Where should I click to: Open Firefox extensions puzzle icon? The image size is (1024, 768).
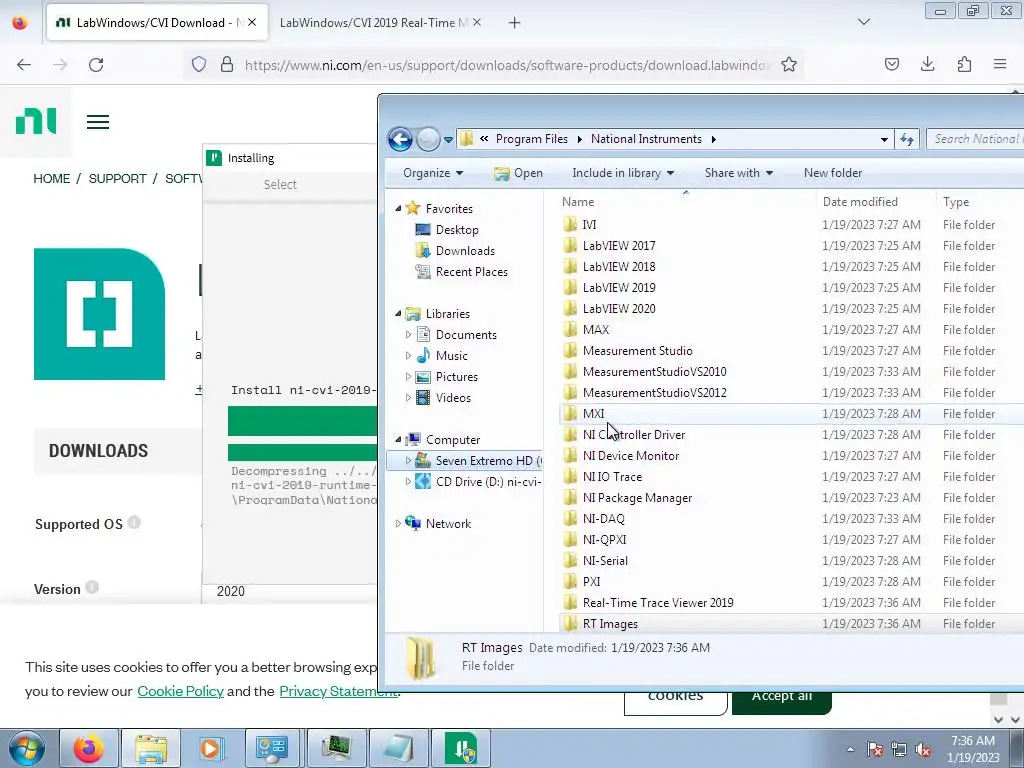(964, 64)
